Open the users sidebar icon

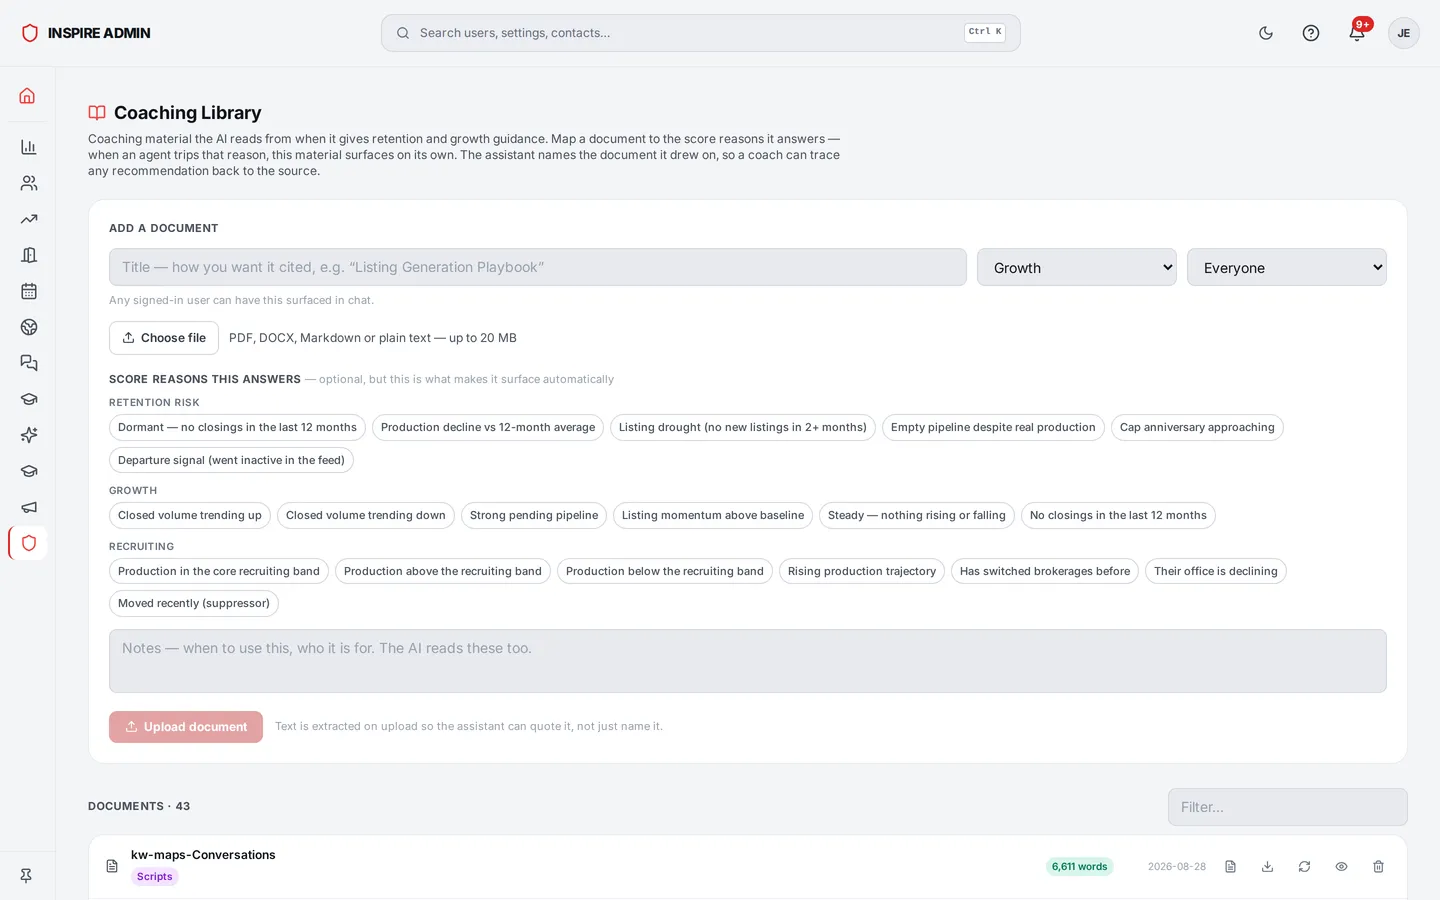pos(28,183)
